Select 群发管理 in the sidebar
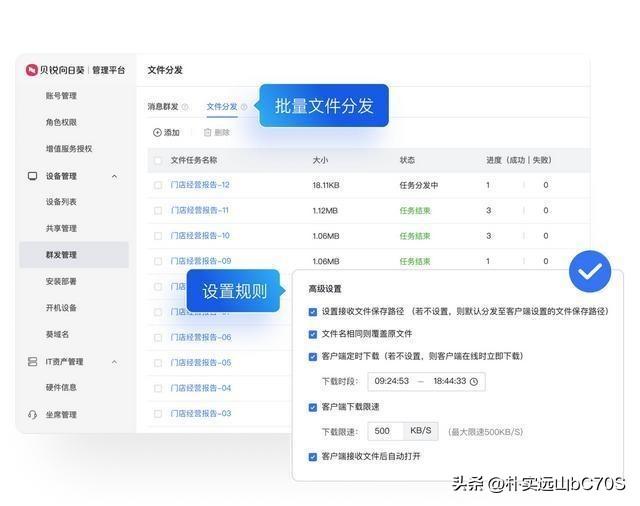 [74, 255]
